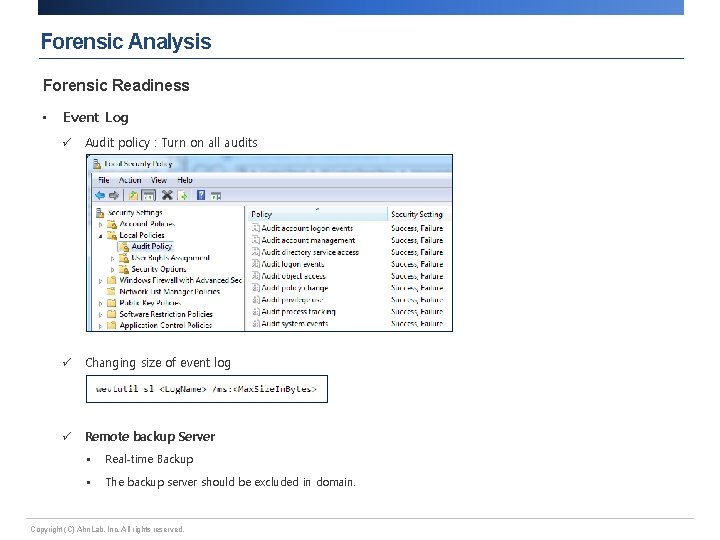Click the Public Key Policies folder icon
720x540 pixels.
click(112, 303)
